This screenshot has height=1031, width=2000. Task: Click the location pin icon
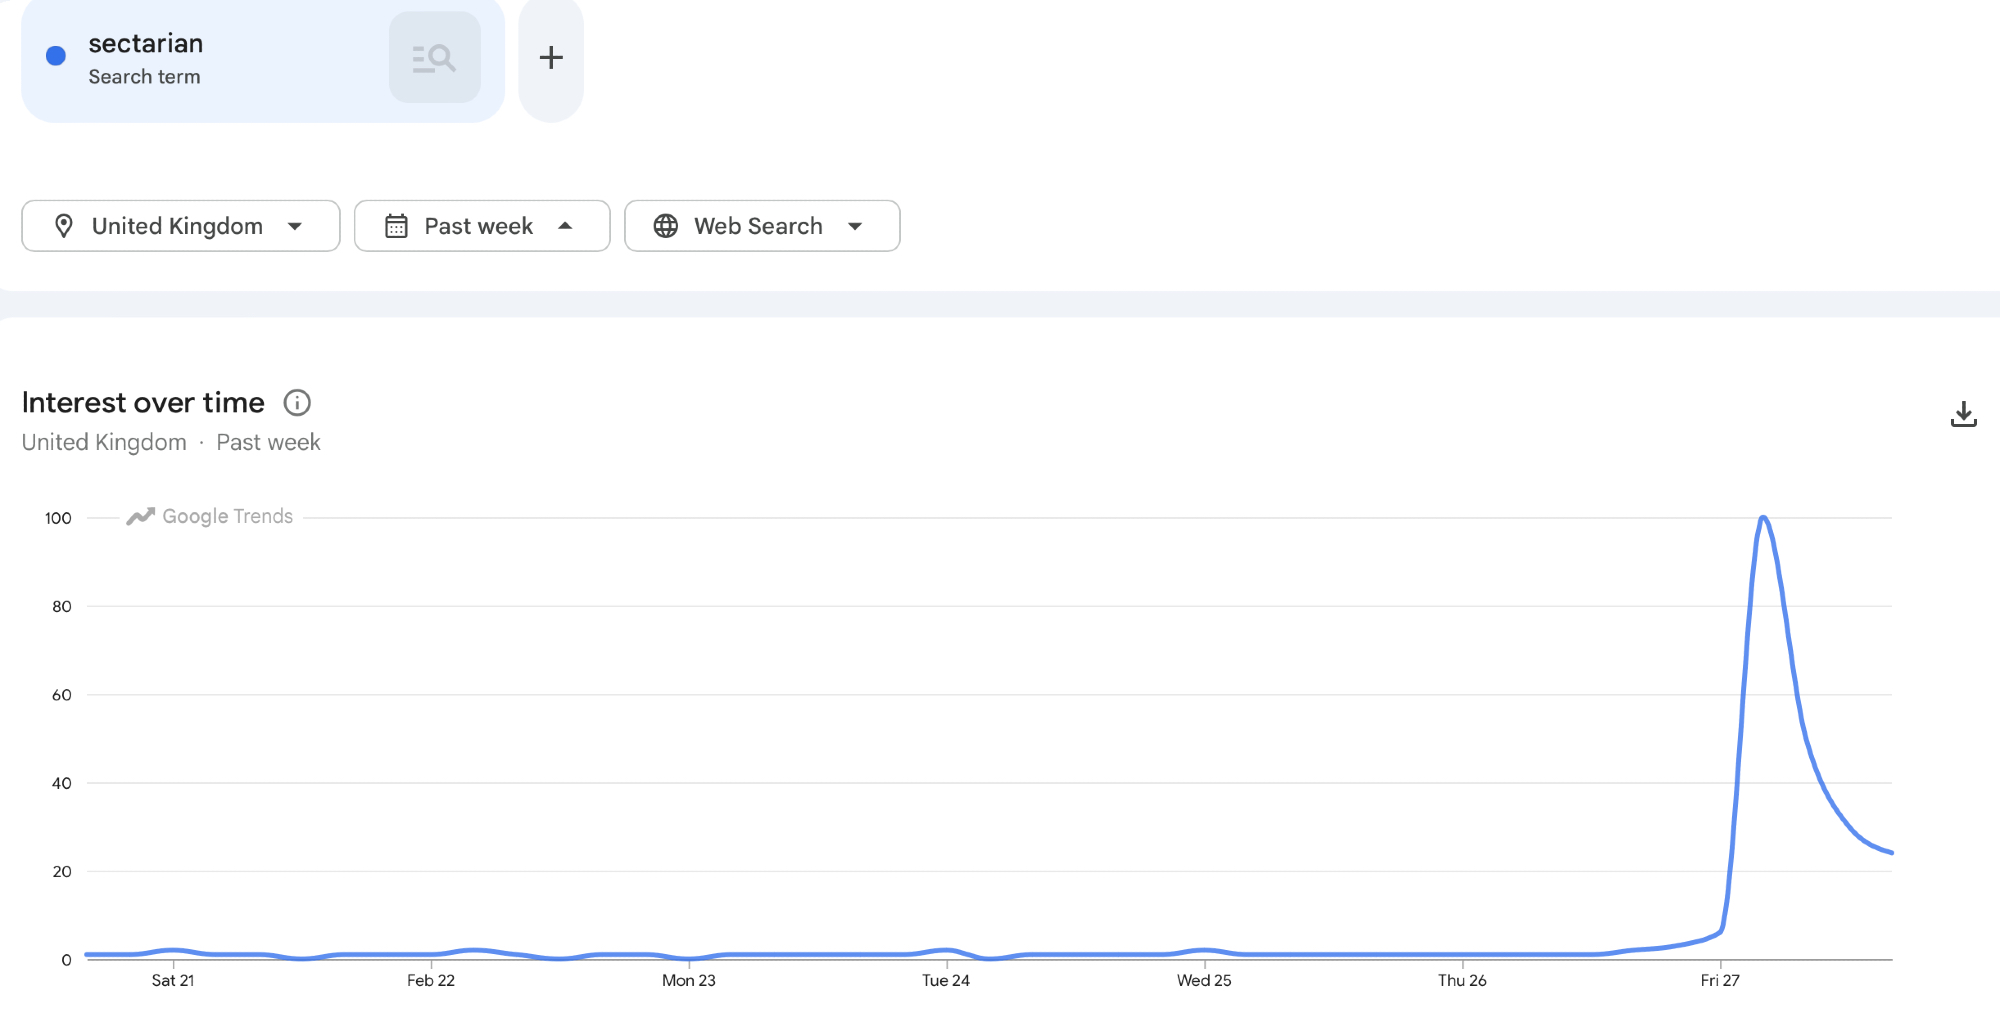64,226
